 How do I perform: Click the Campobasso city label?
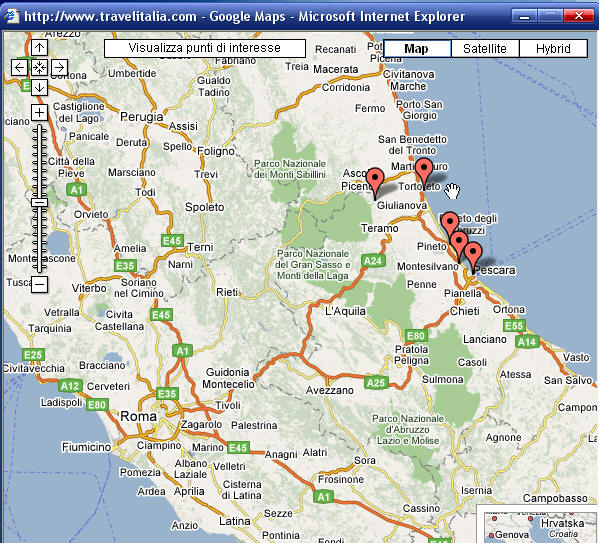(x=555, y=499)
